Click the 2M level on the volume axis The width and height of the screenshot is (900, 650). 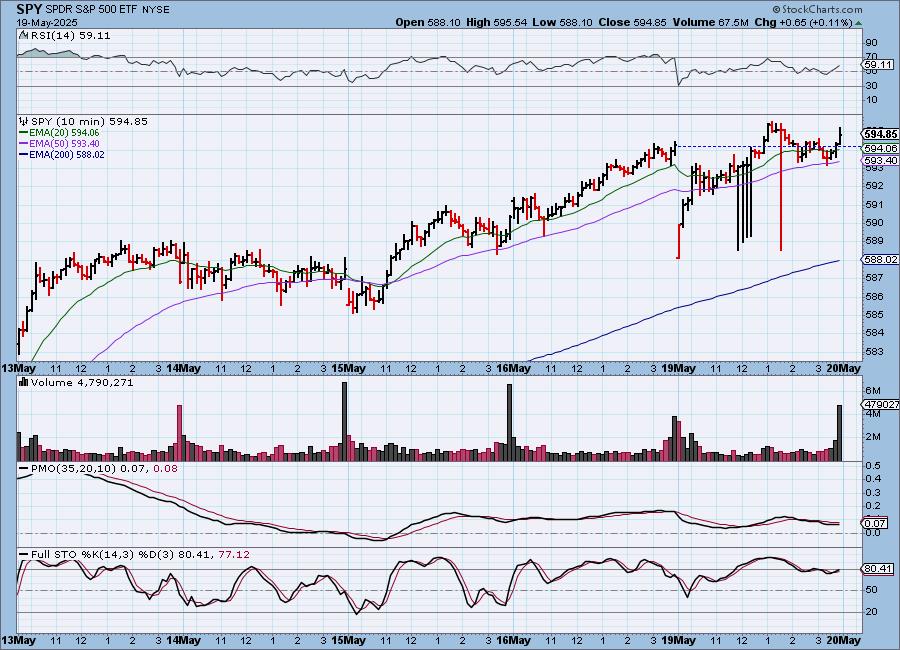872,436
